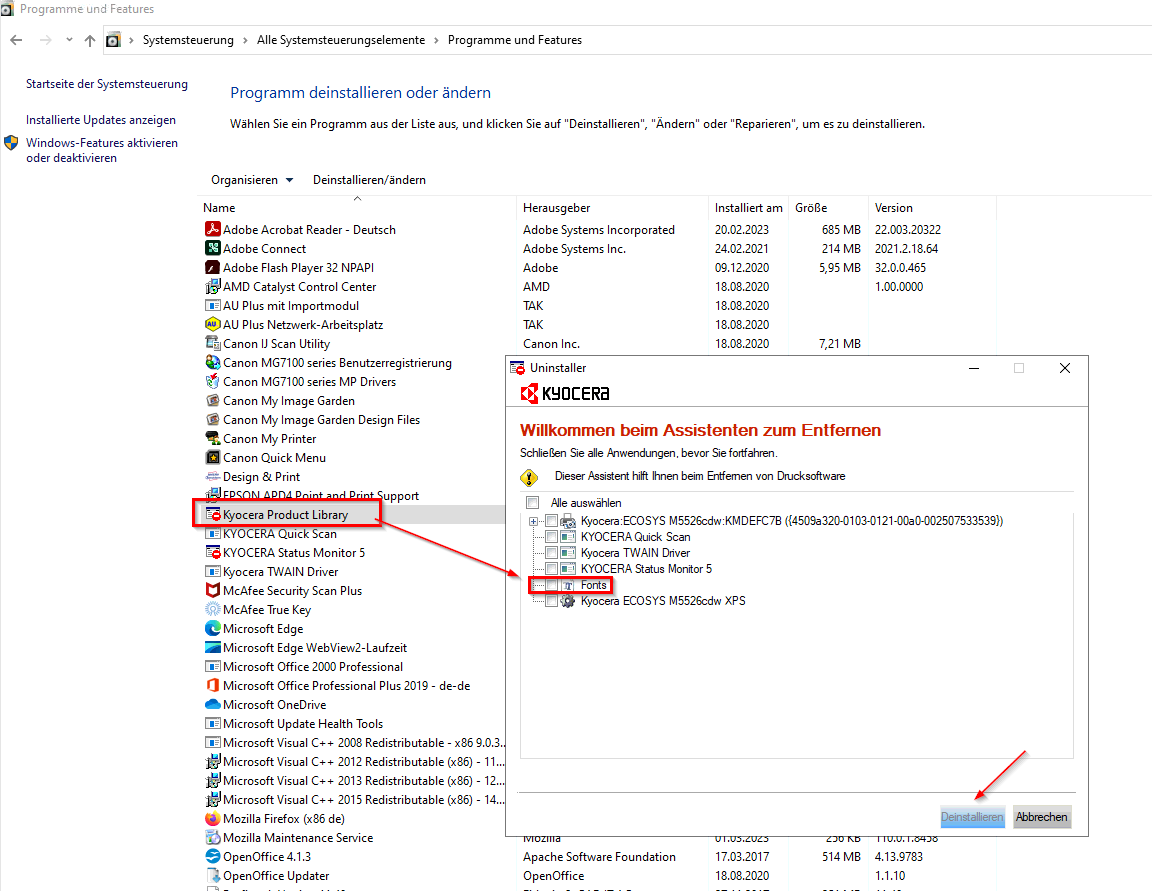
Task: Check the Fonts checkbox
Action: 551,585
